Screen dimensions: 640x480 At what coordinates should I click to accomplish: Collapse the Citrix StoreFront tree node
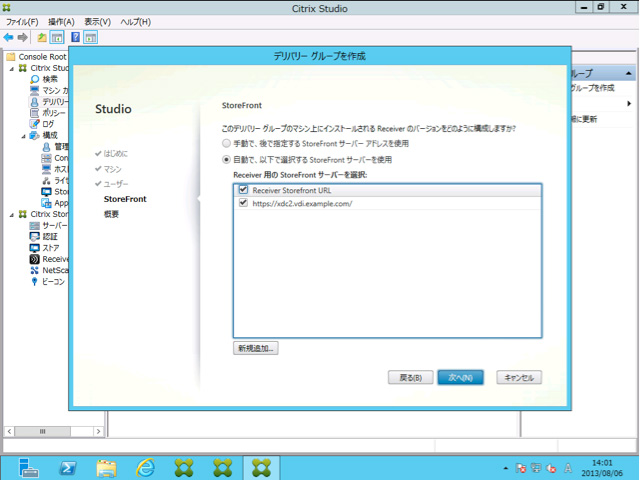tap(12, 215)
